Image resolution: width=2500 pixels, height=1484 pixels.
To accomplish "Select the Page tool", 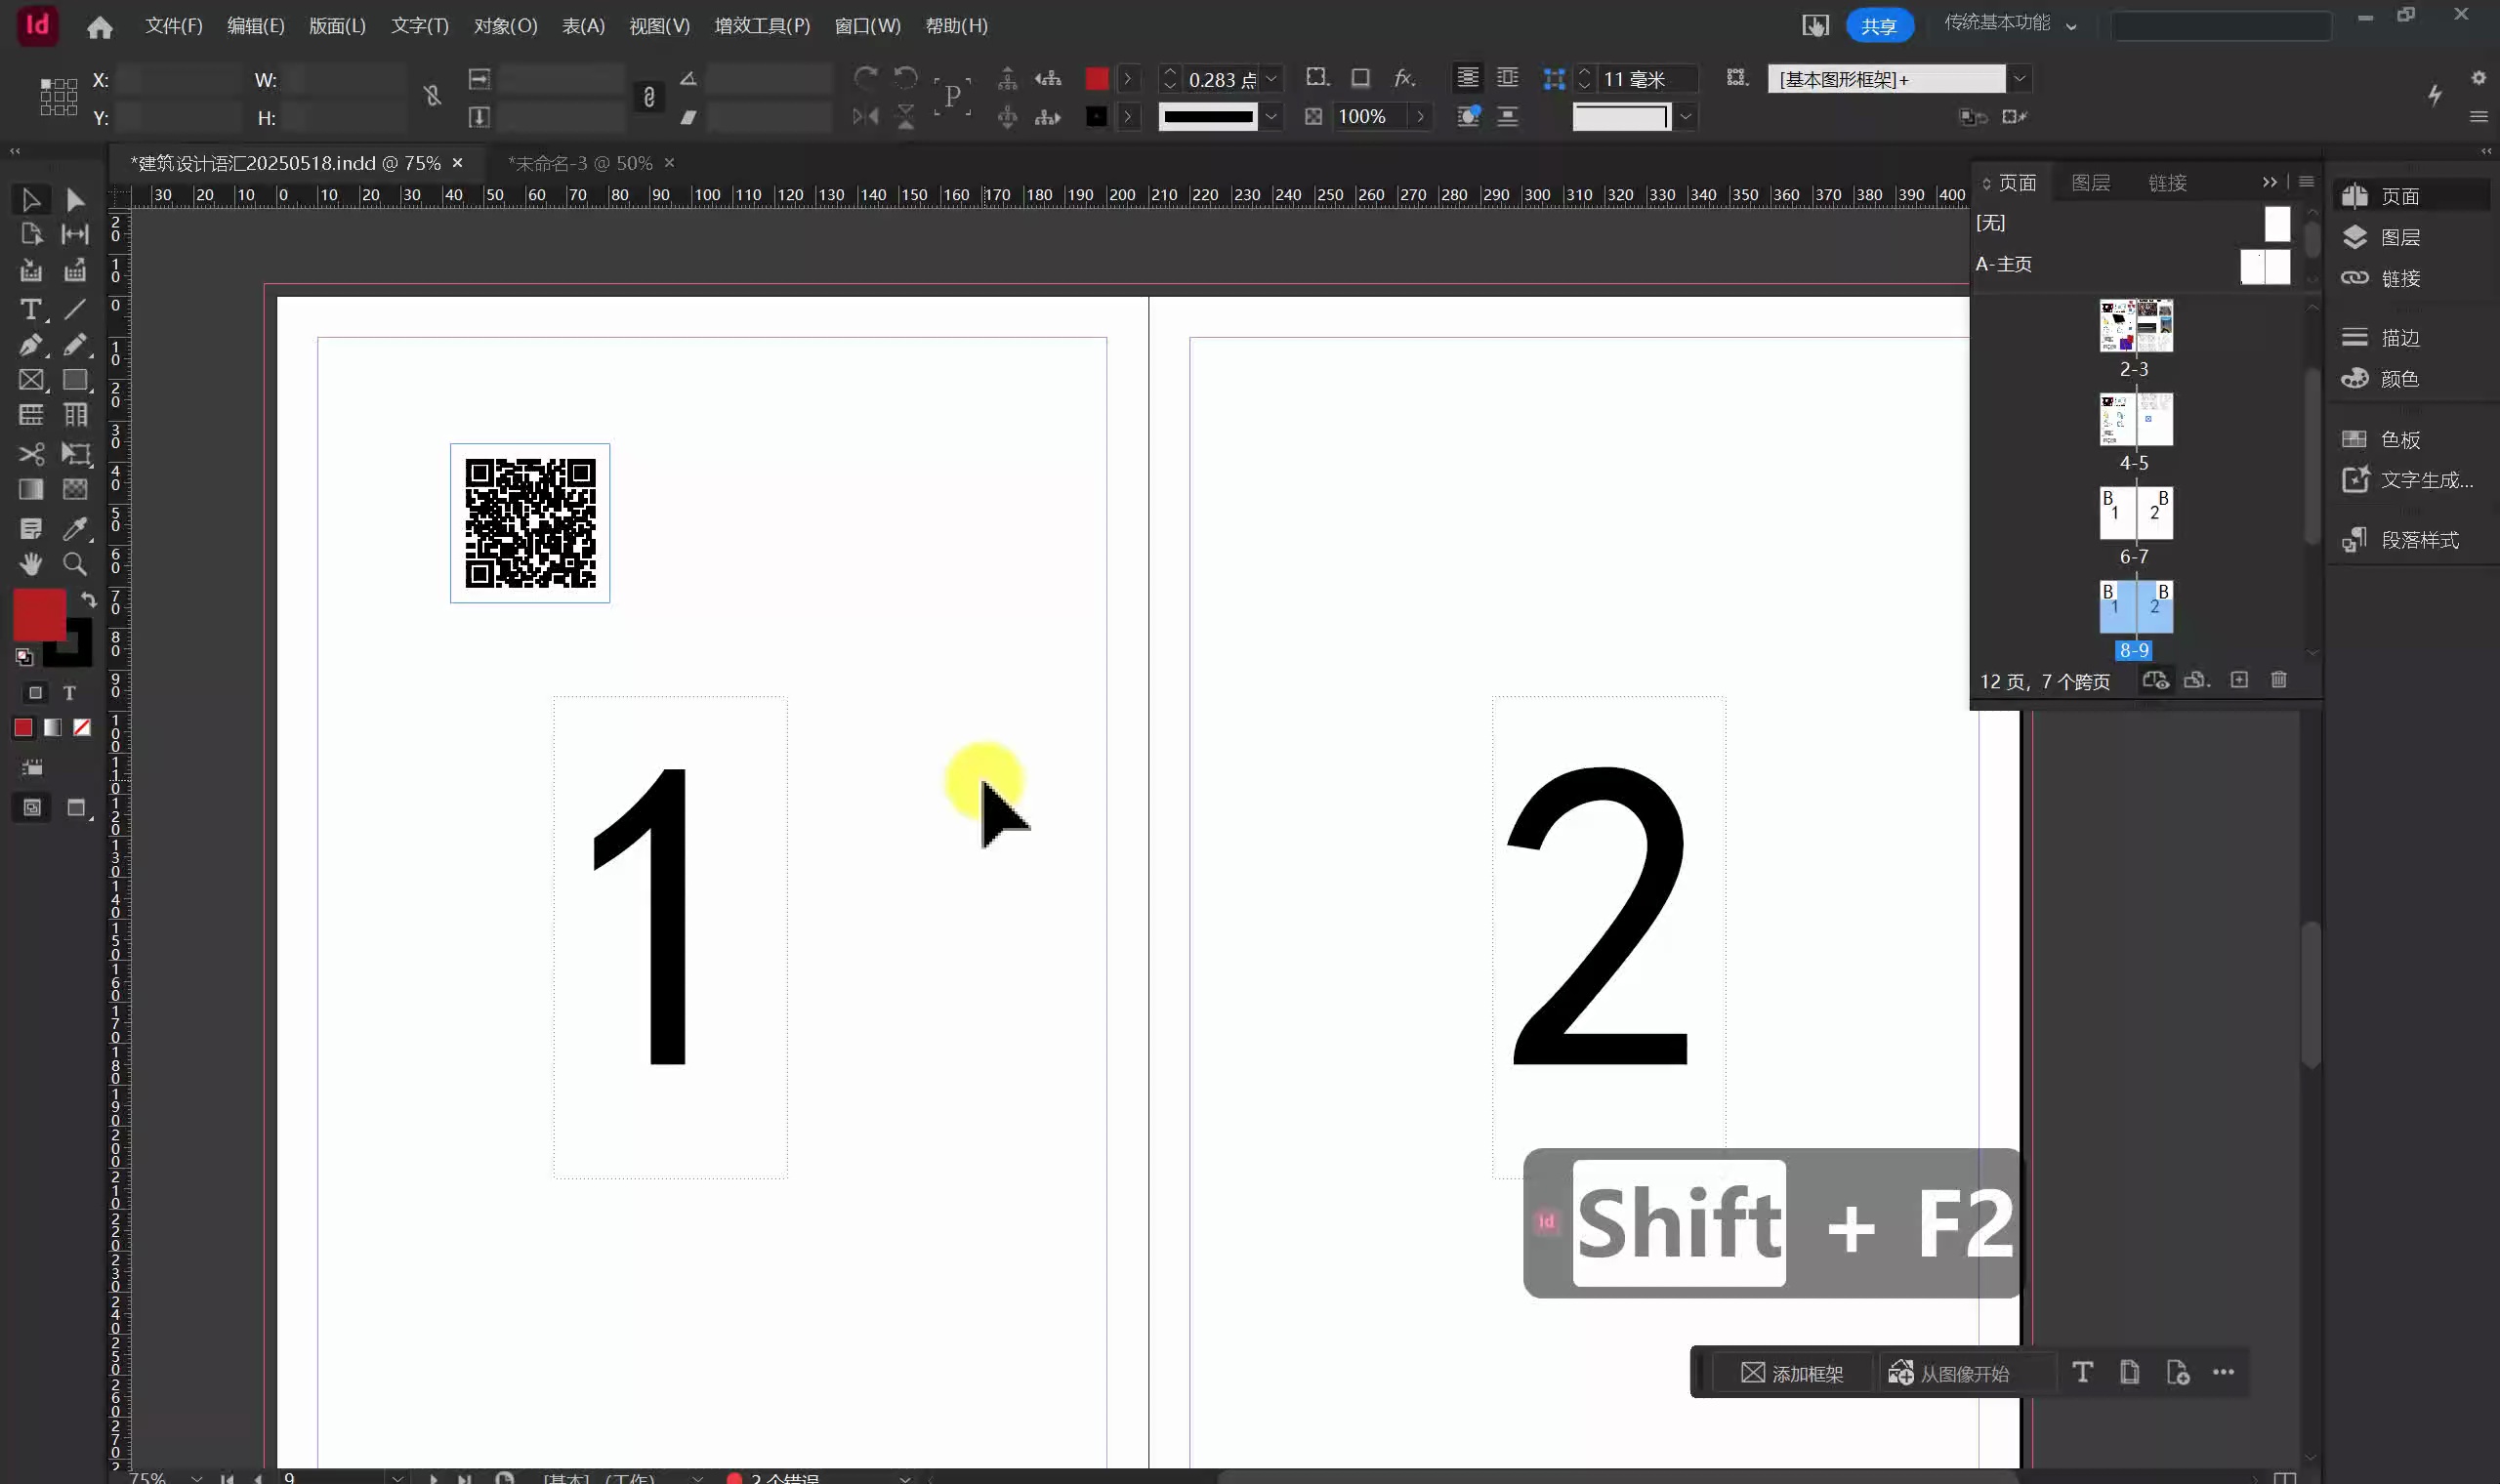I will point(31,234).
